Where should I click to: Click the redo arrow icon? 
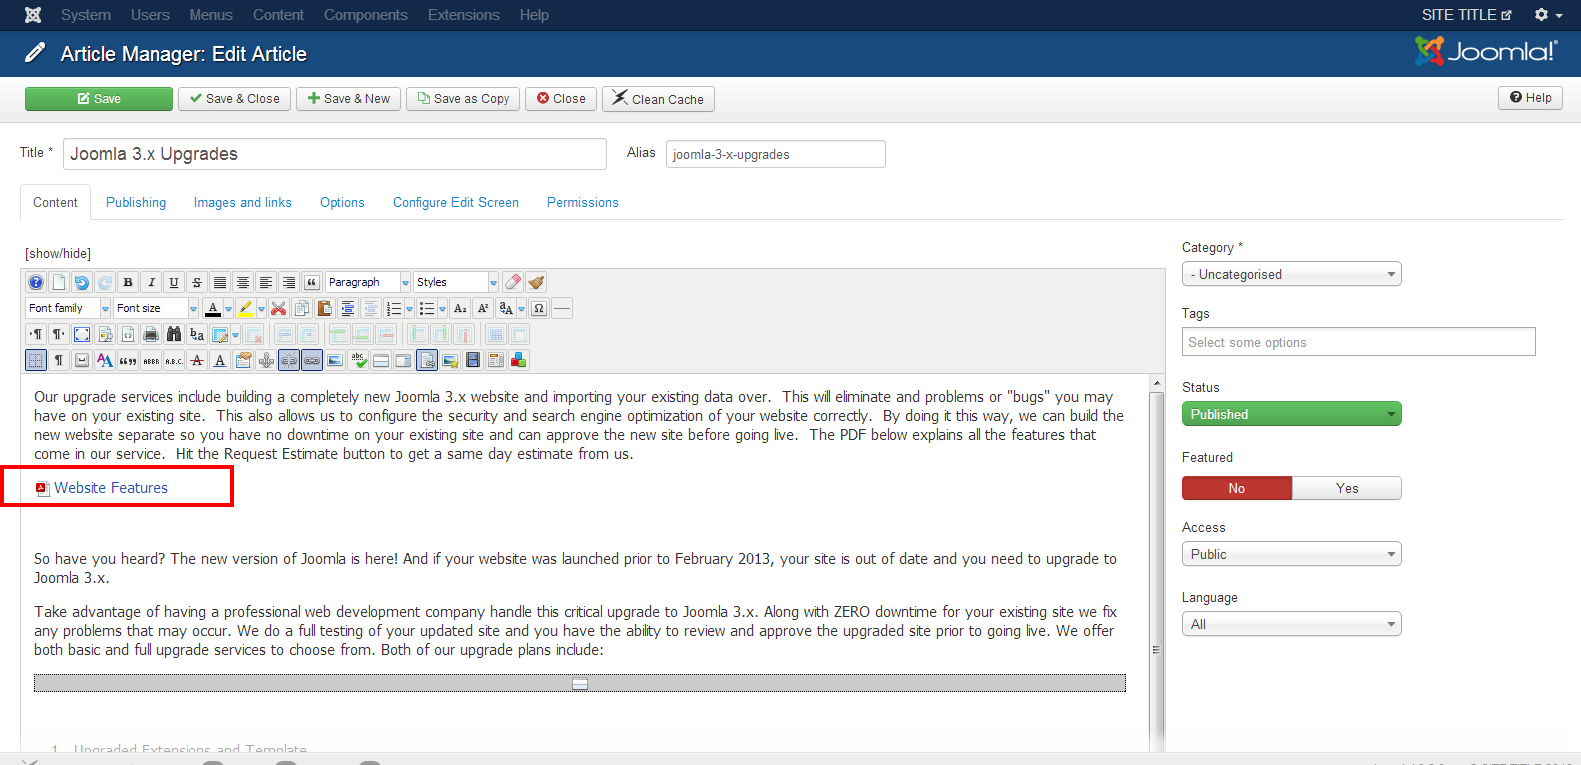coord(105,282)
